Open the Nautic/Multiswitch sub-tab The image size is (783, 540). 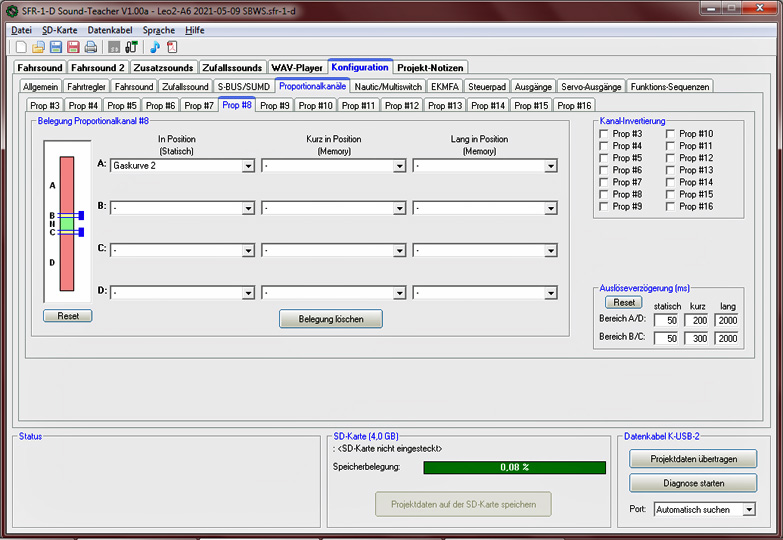[388, 86]
